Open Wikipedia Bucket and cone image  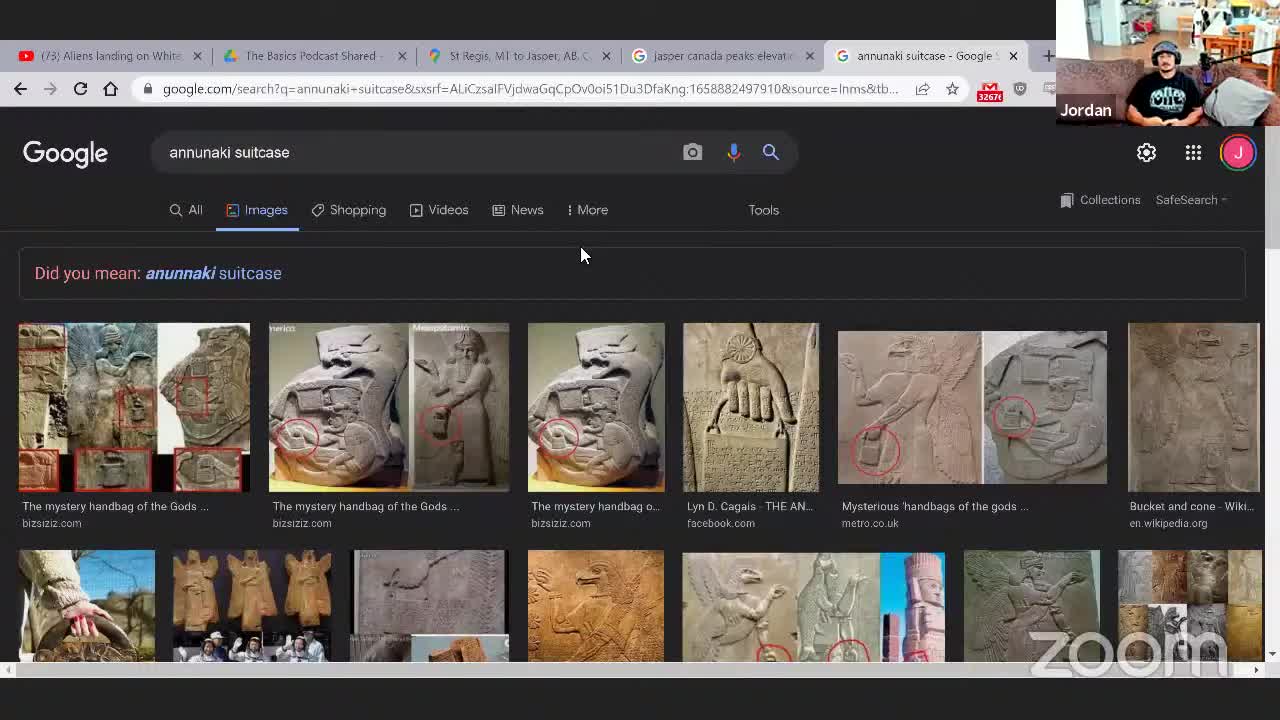pos(1194,407)
